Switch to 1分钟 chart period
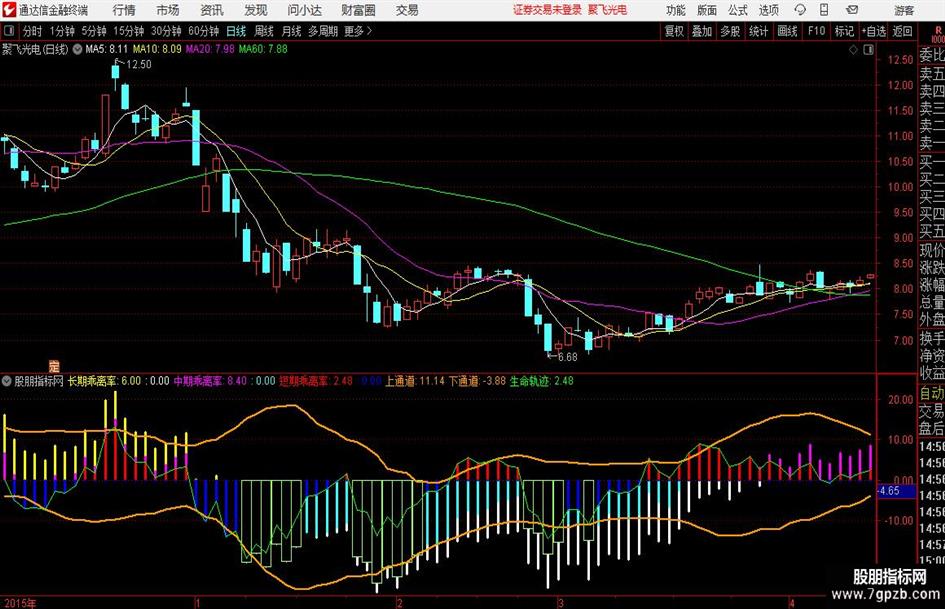The image size is (945, 609). tap(61, 31)
